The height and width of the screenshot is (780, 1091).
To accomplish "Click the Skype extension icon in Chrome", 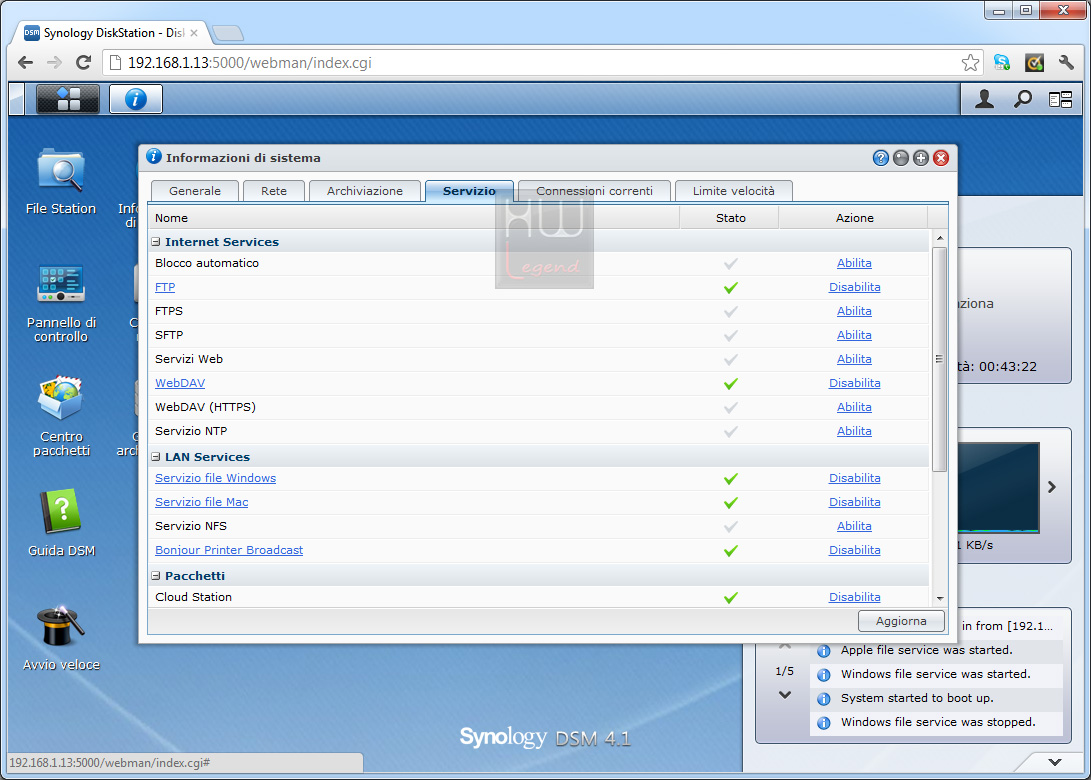I will click(x=1001, y=63).
